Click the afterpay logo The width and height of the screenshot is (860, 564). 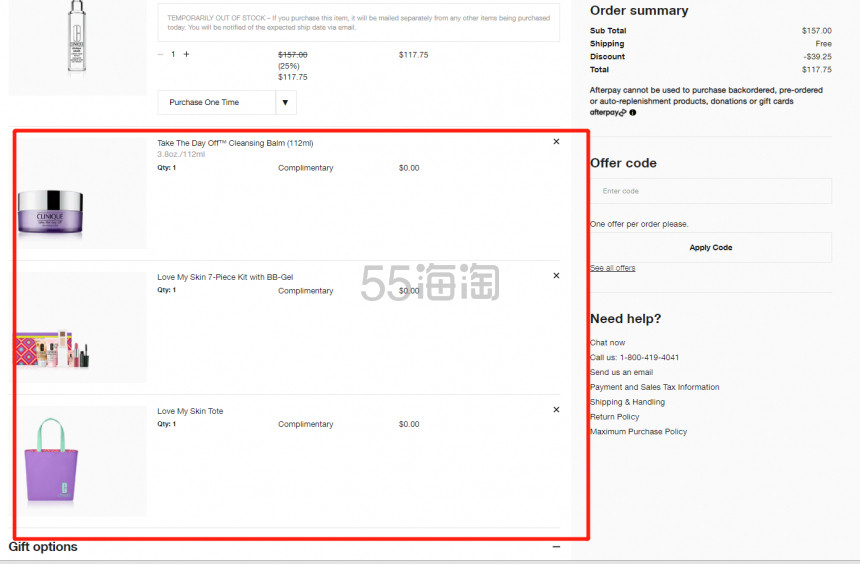point(608,112)
